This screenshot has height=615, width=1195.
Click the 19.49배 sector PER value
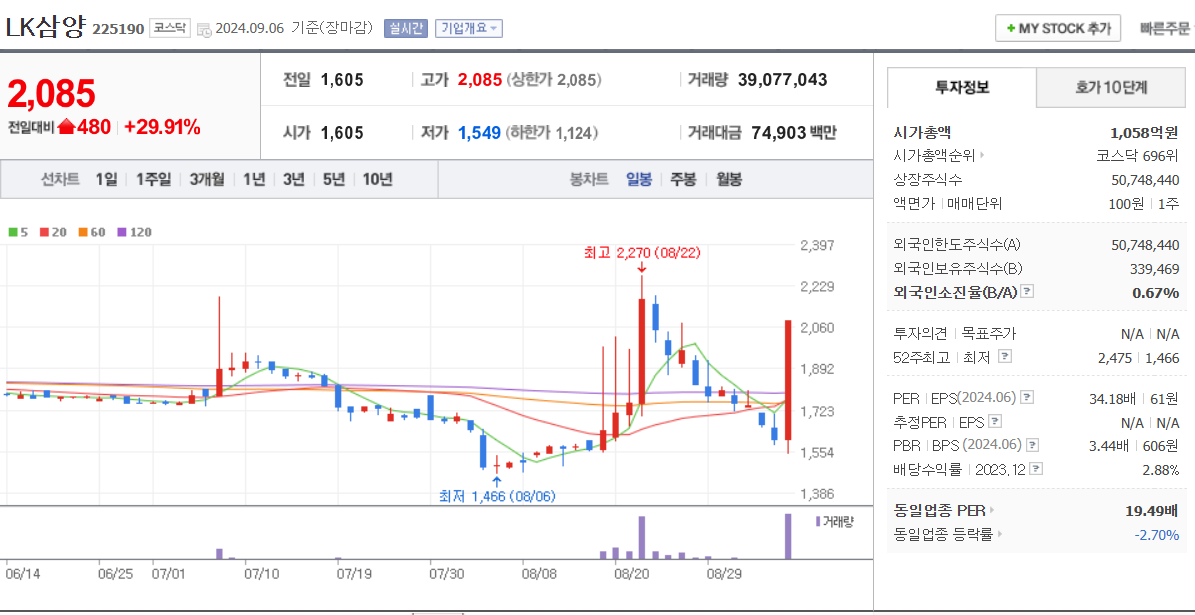[x=1153, y=511]
